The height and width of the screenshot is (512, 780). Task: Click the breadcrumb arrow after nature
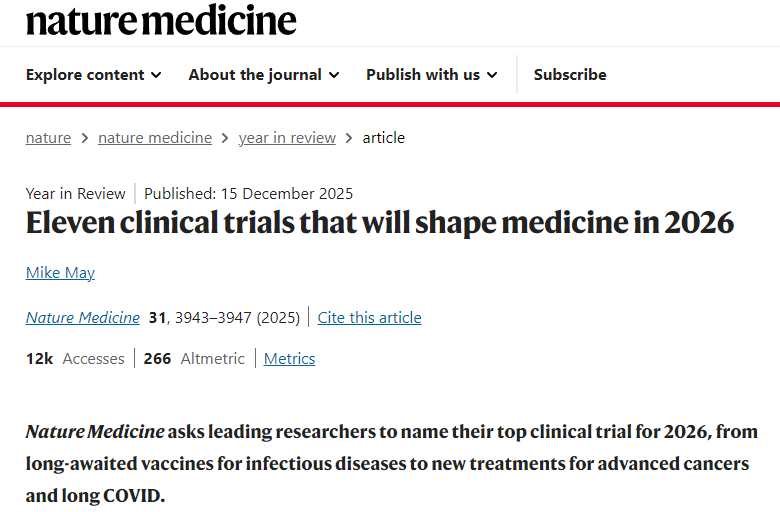pos(85,138)
